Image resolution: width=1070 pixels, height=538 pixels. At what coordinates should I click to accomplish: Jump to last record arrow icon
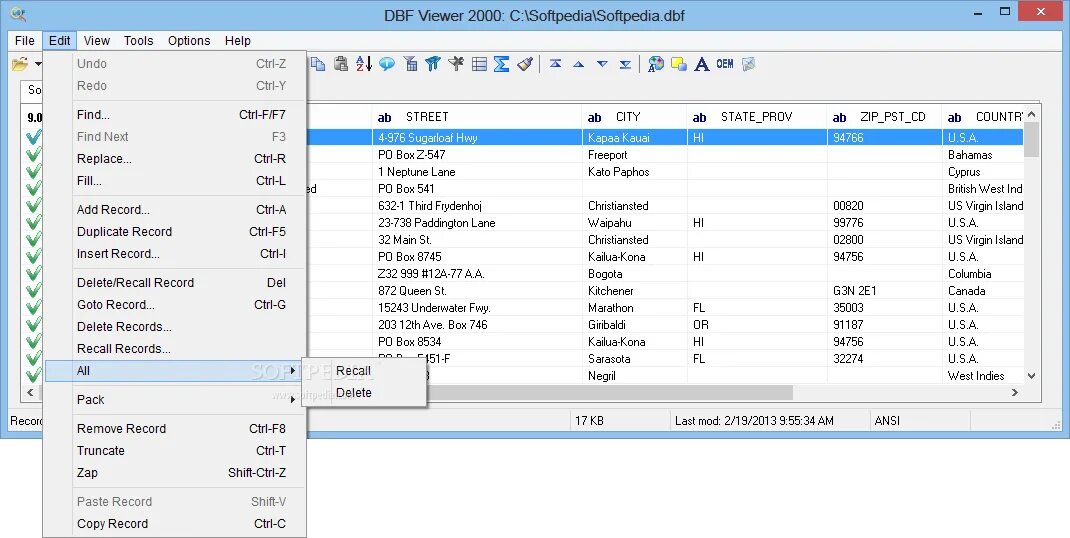point(625,64)
